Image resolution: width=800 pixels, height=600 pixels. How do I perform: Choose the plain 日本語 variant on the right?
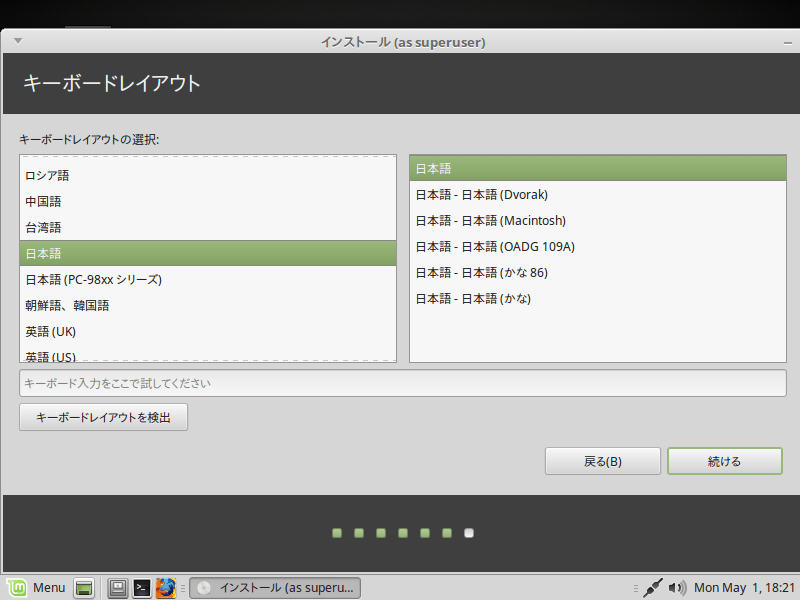(598, 169)
